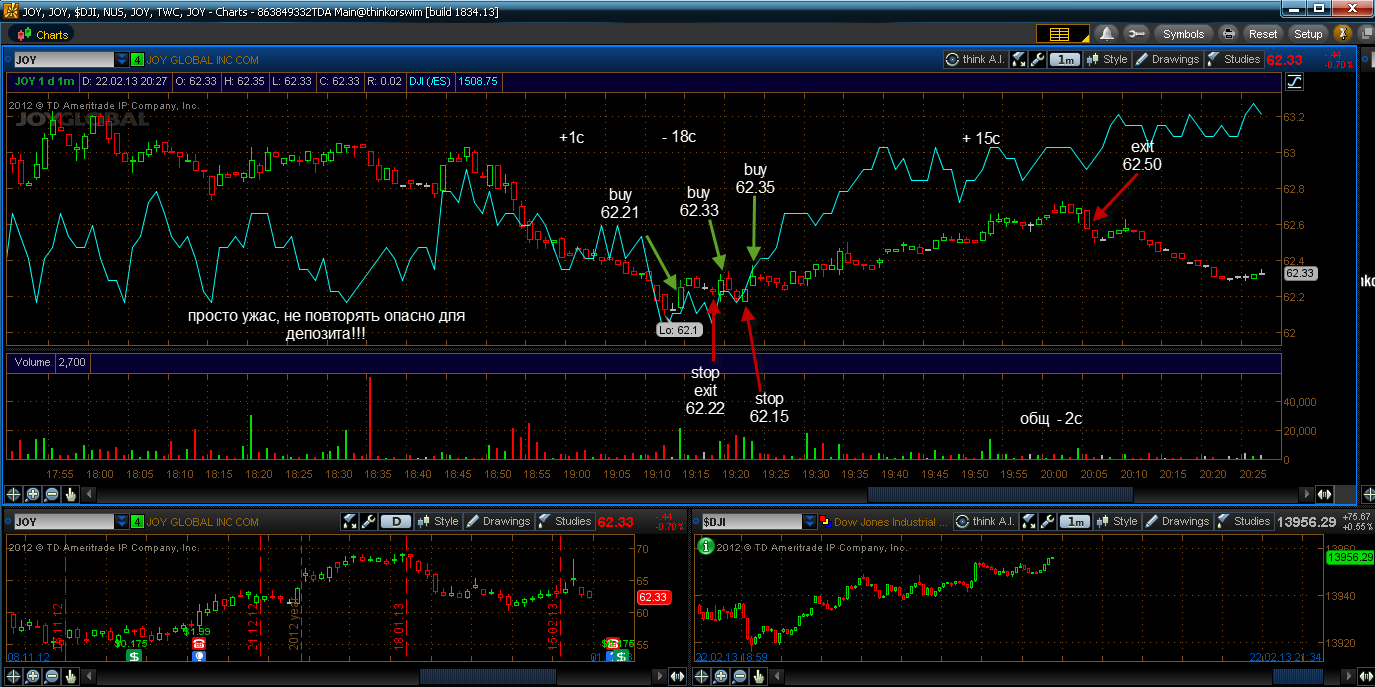1375x687 pixels.
Task: Click the zoom in magnifier under main chart
Action: pos(33,494)
